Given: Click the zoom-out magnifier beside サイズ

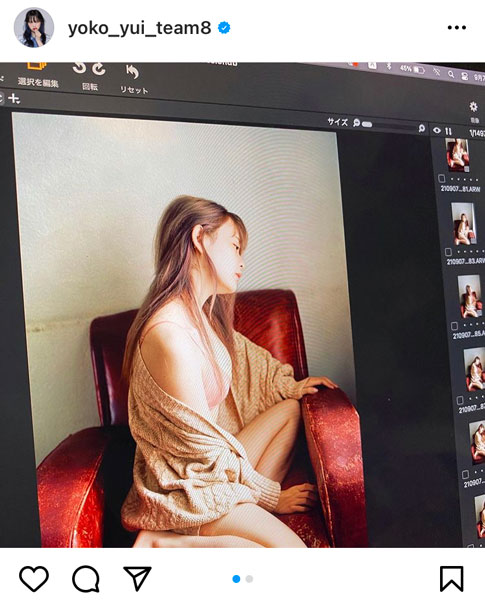Looking at the screenshot, I should tap(356, 123).
